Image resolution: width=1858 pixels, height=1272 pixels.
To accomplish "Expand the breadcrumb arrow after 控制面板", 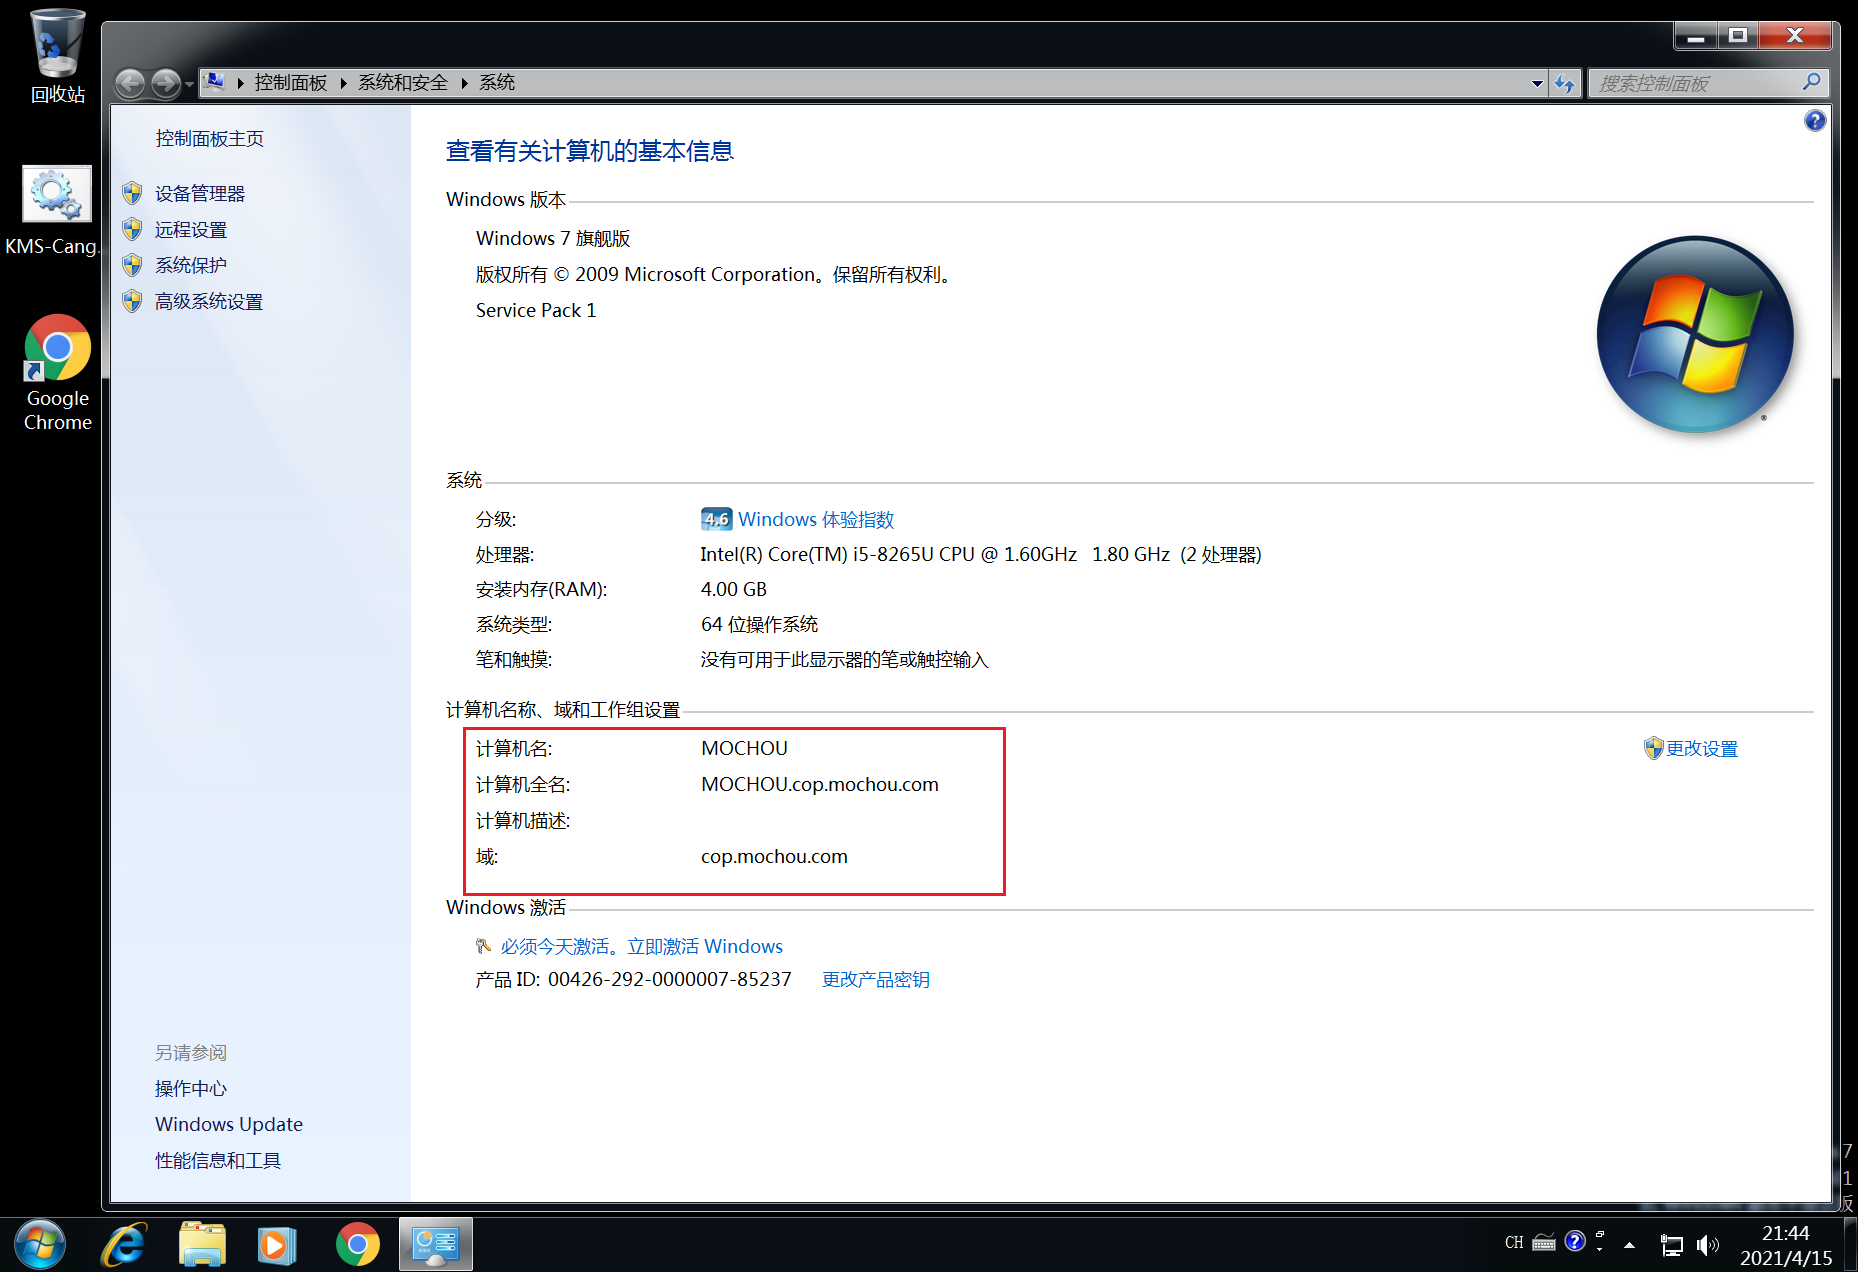I will click(x=344, y=83).
